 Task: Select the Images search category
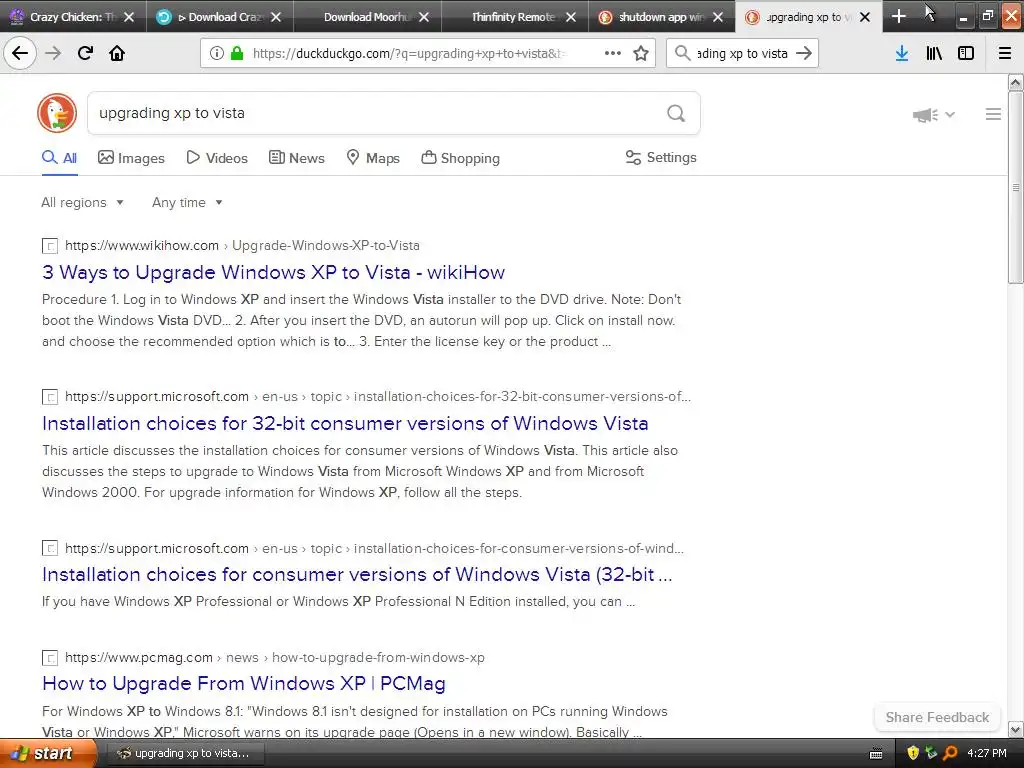point(131,158)
